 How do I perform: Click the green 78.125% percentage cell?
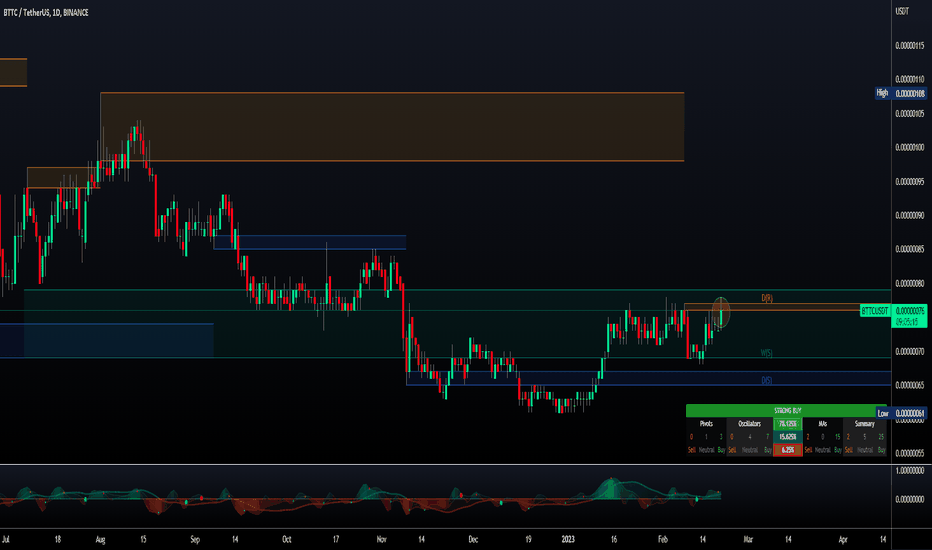pos(788,424)
